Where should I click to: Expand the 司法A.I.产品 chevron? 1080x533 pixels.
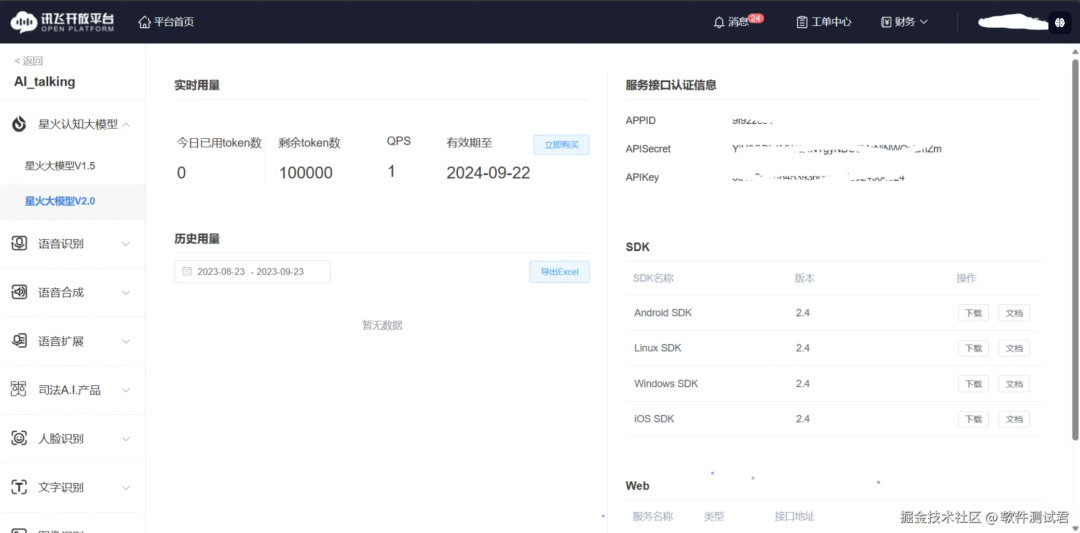click(x=126, y=390)
